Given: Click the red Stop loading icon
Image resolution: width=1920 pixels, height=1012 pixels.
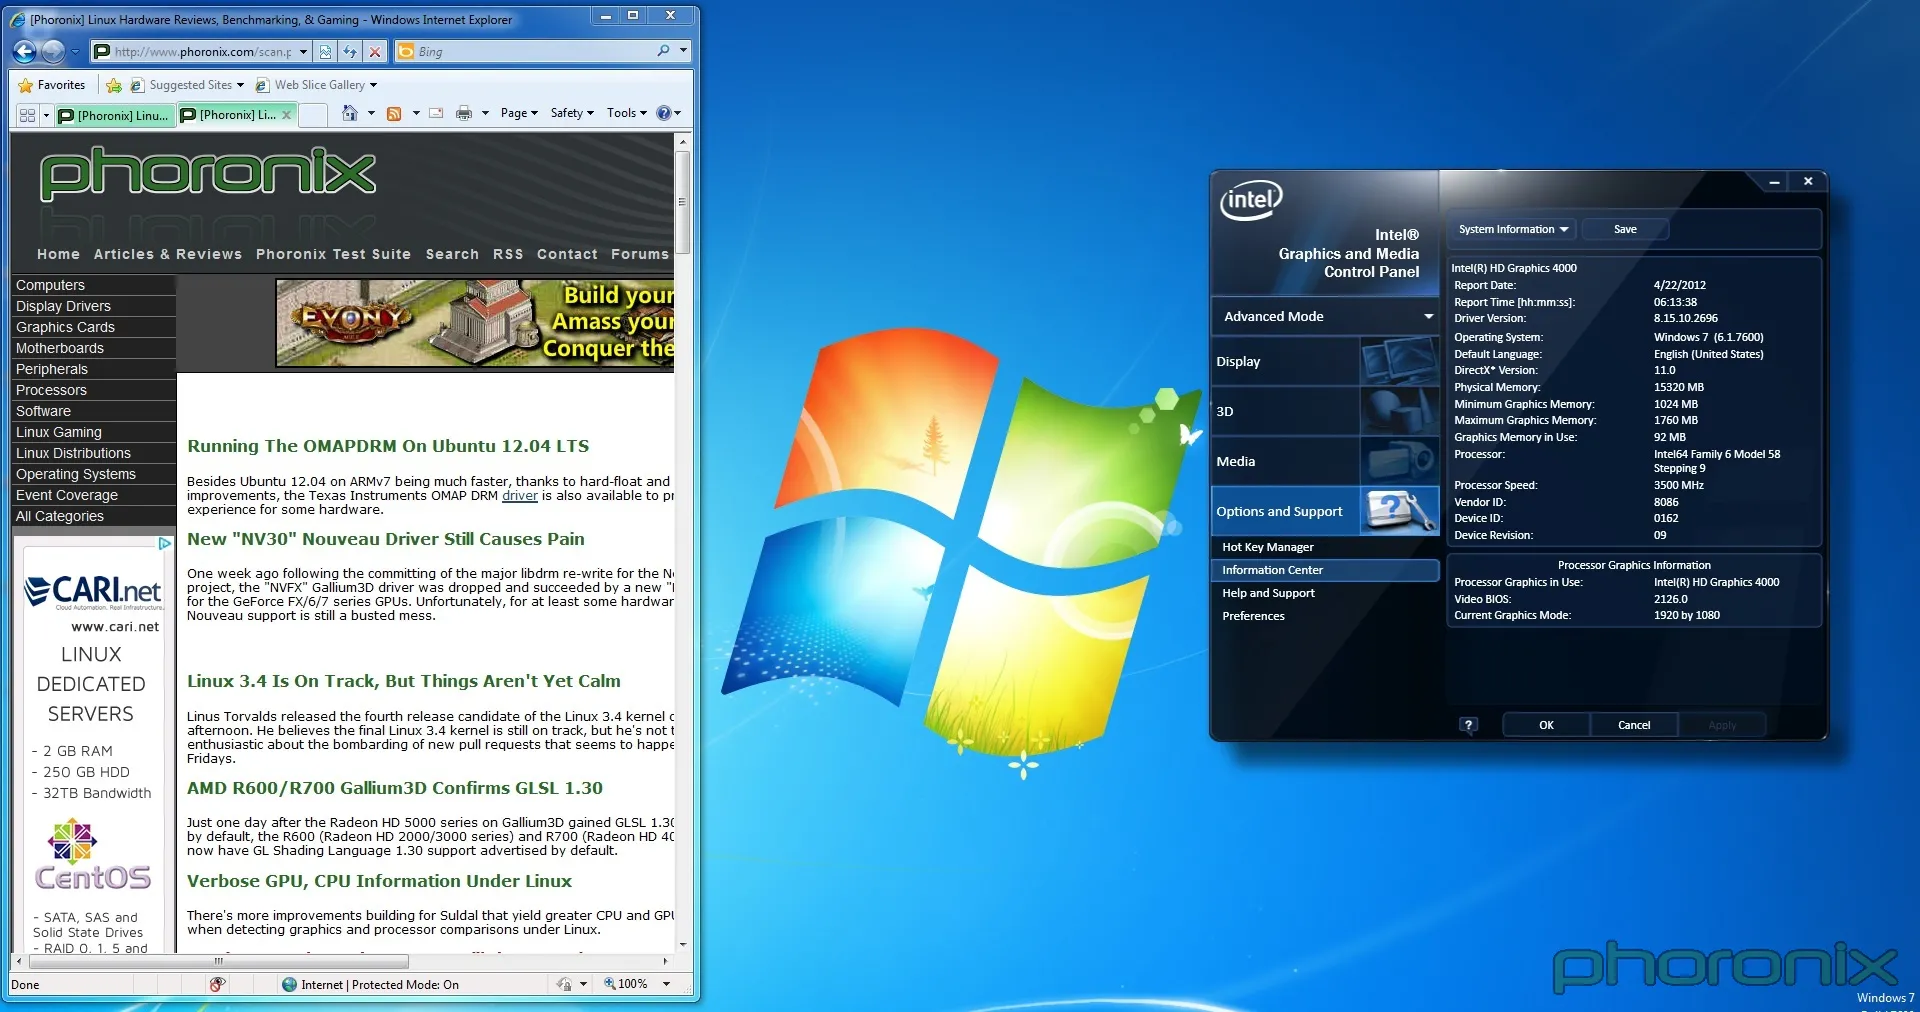Looking at the screenshot, I should click(x=374, y=51).
